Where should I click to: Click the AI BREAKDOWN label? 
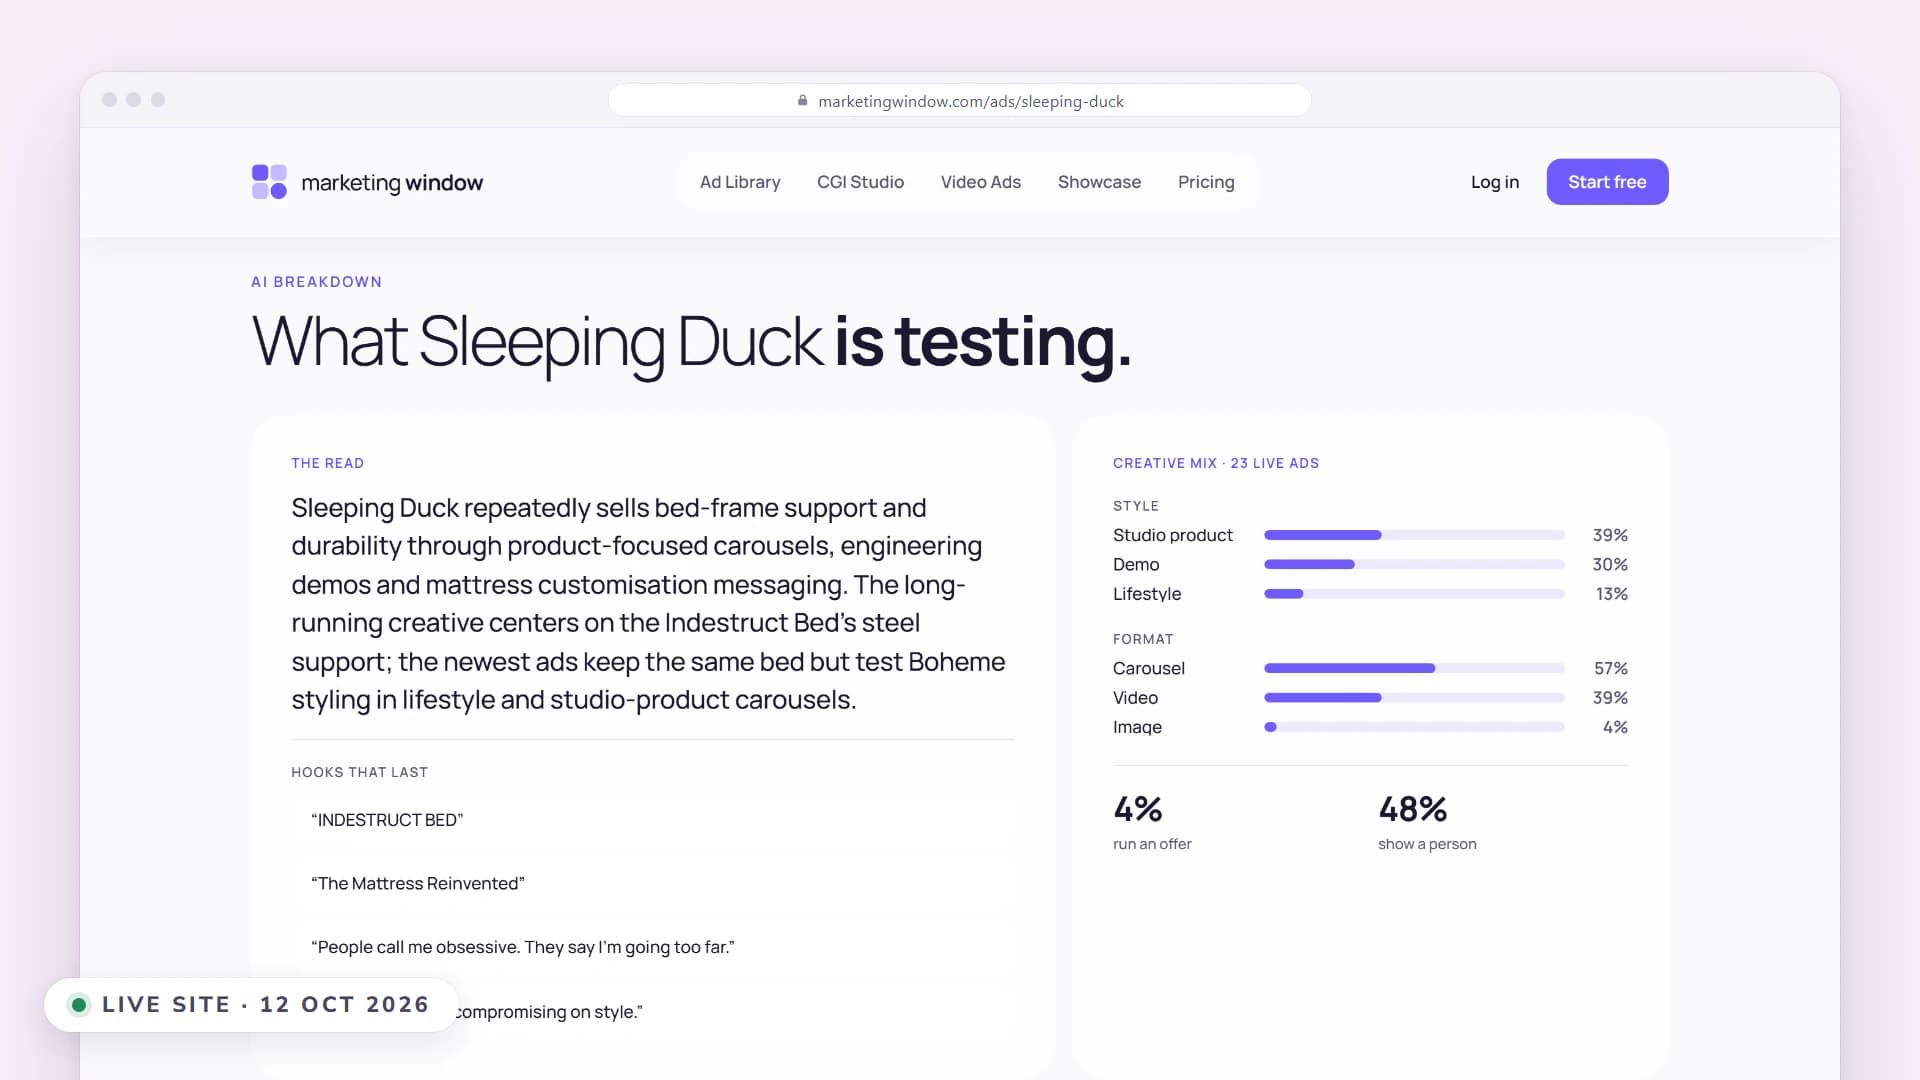point(316,282)
